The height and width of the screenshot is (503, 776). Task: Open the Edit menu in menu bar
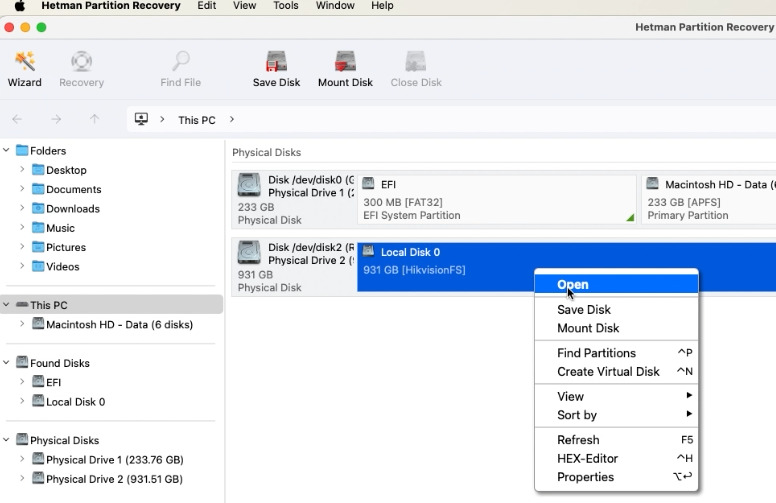(x=206, y=5)
